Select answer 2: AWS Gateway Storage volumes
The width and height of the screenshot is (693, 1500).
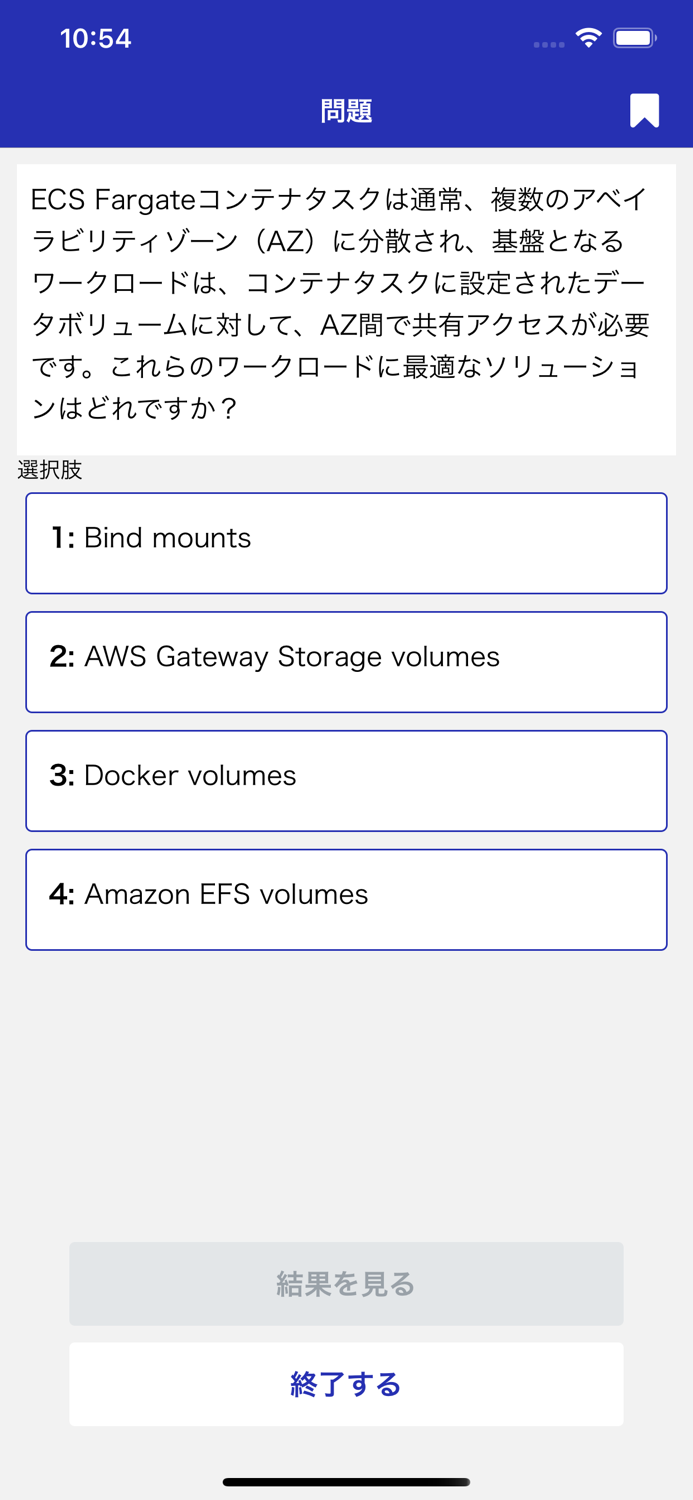coord(346,662)
